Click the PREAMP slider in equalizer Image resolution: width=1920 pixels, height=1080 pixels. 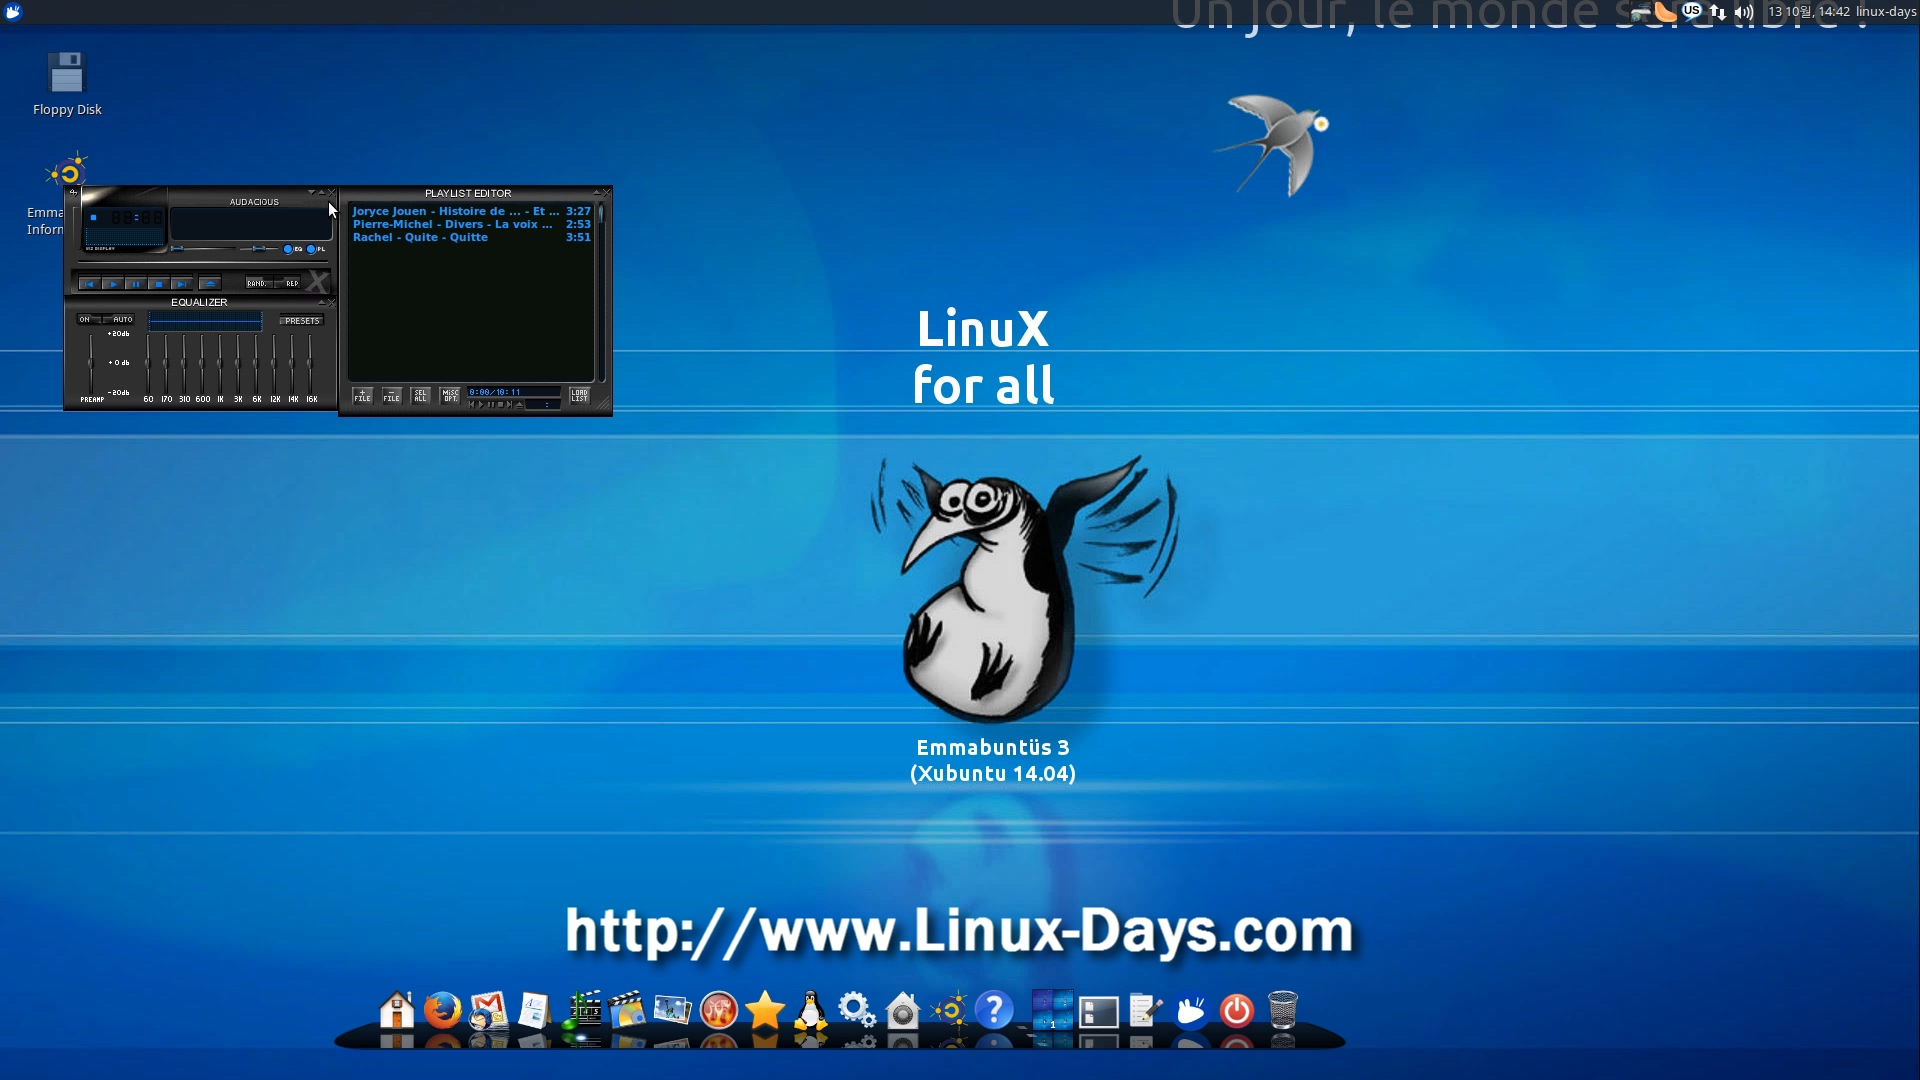tap(91, 364)
